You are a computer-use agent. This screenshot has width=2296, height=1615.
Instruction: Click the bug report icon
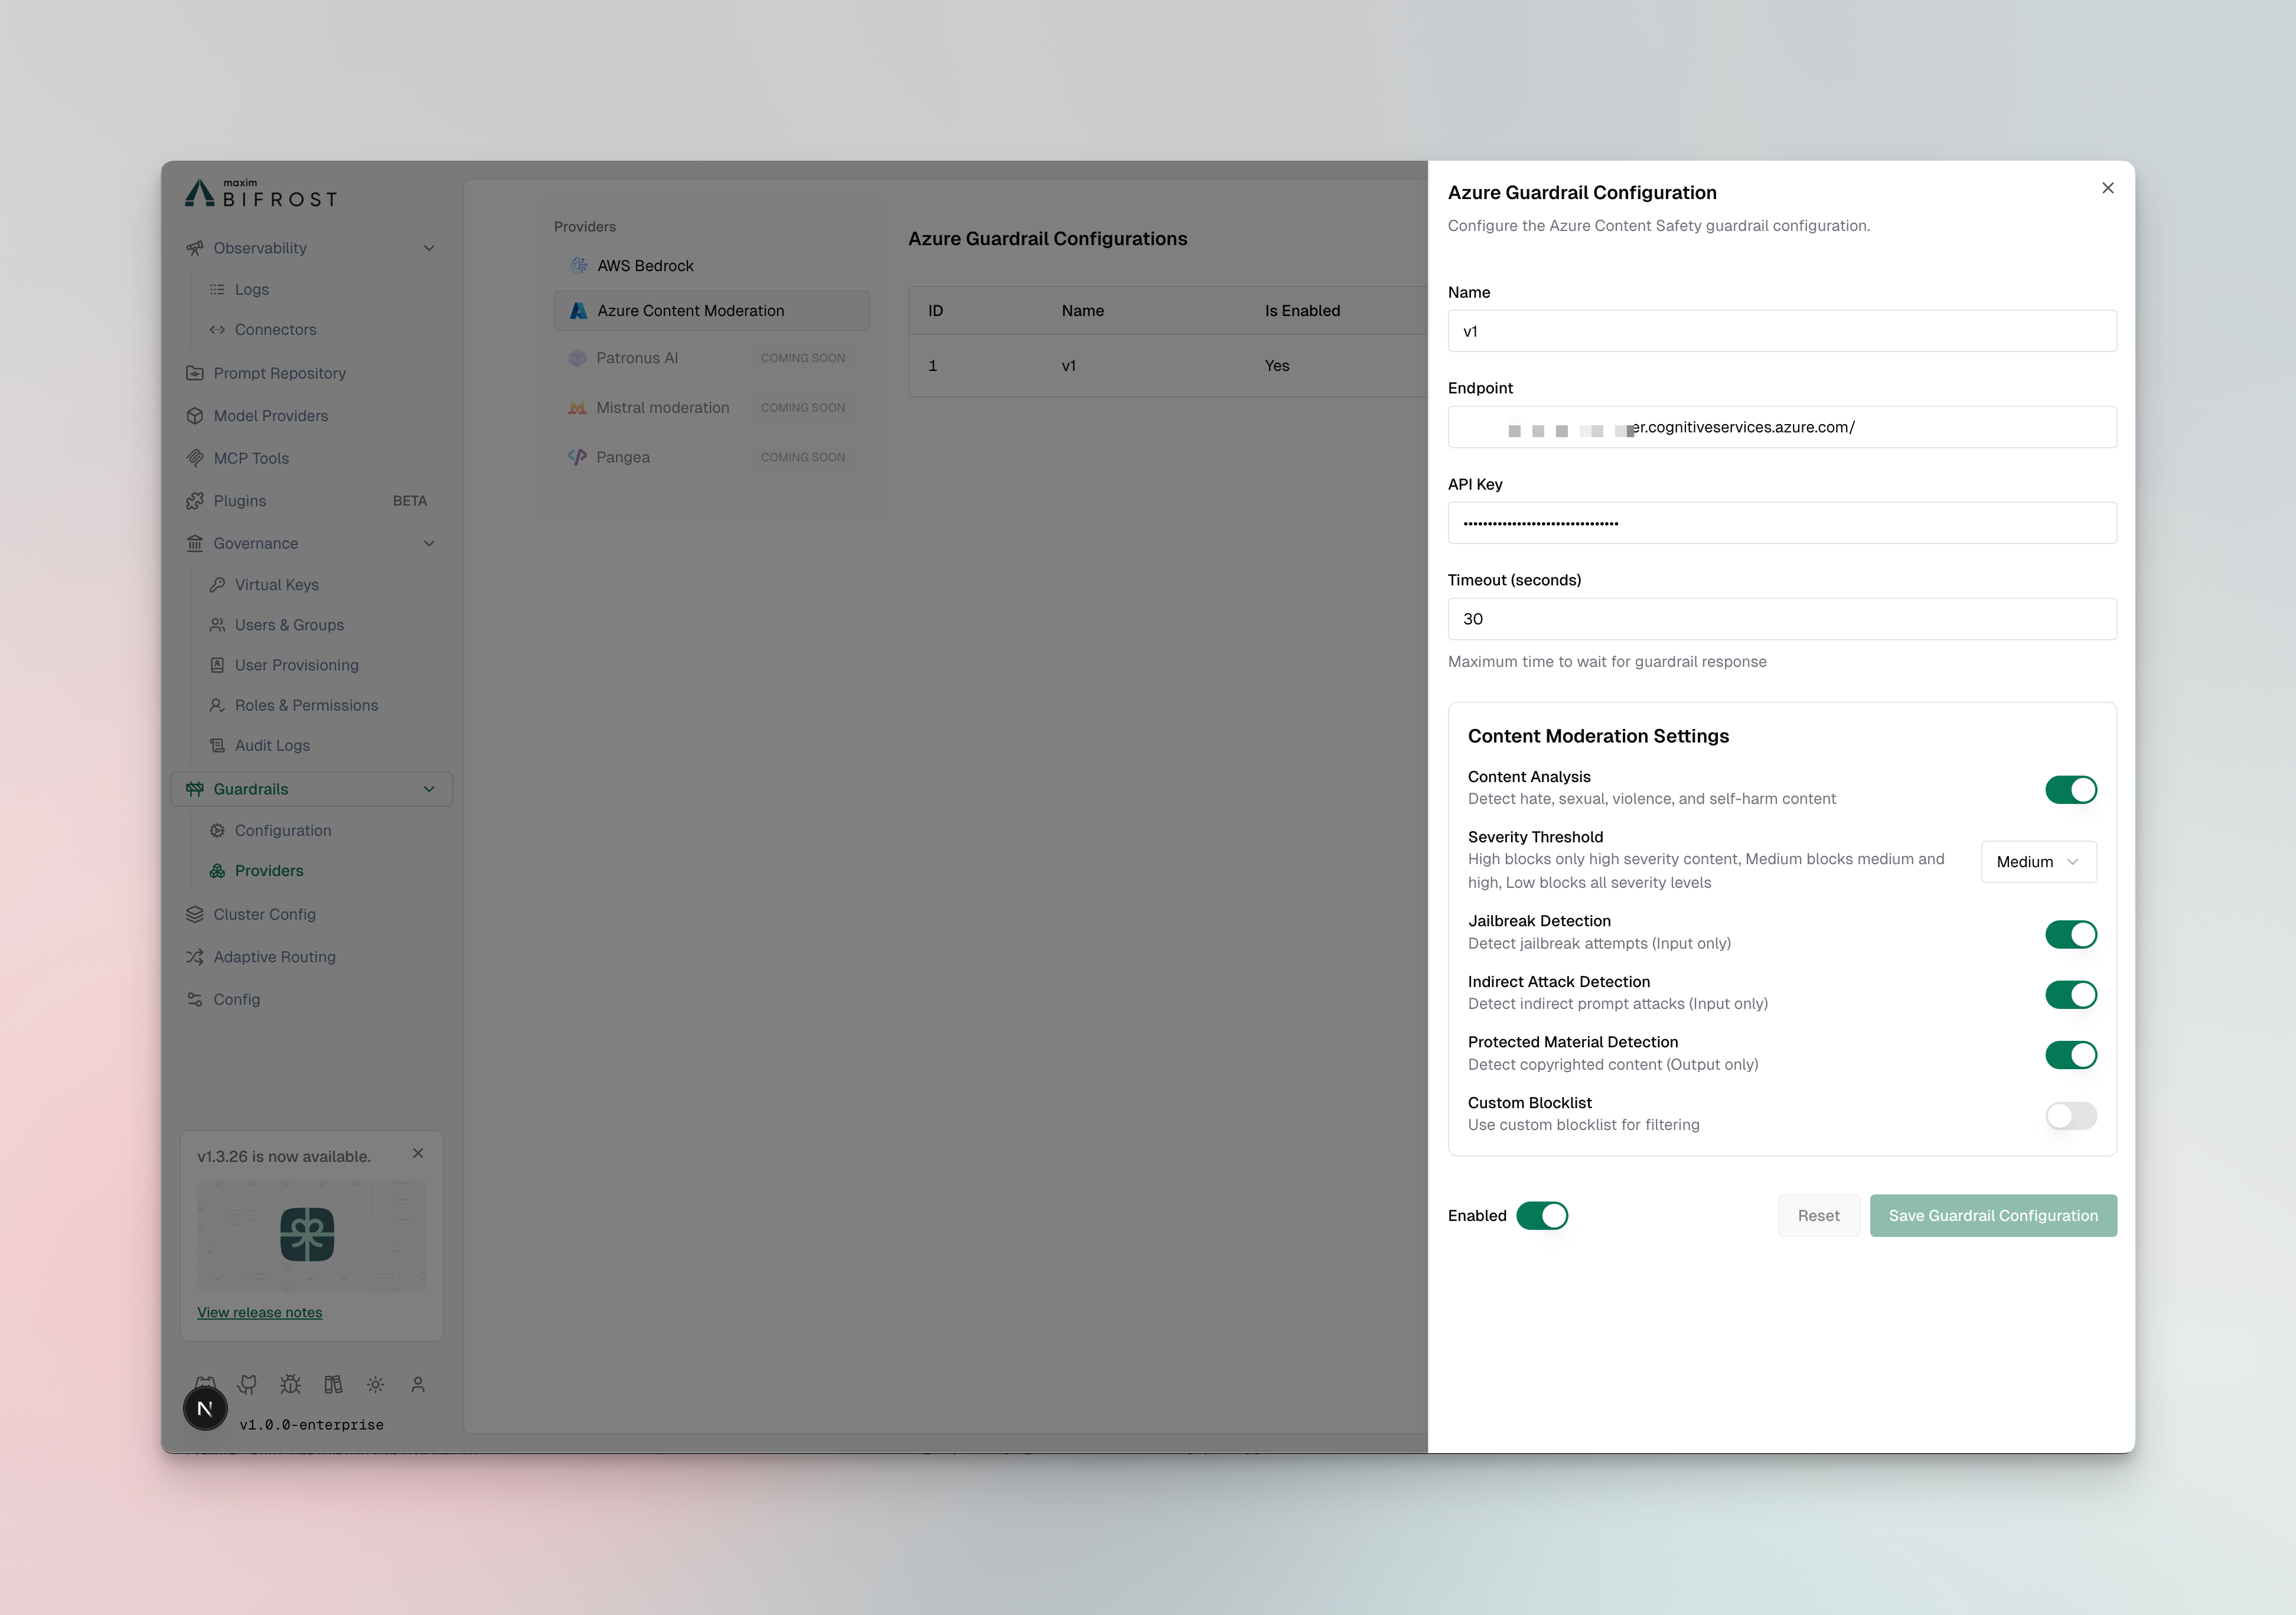tap(290, 1384)
